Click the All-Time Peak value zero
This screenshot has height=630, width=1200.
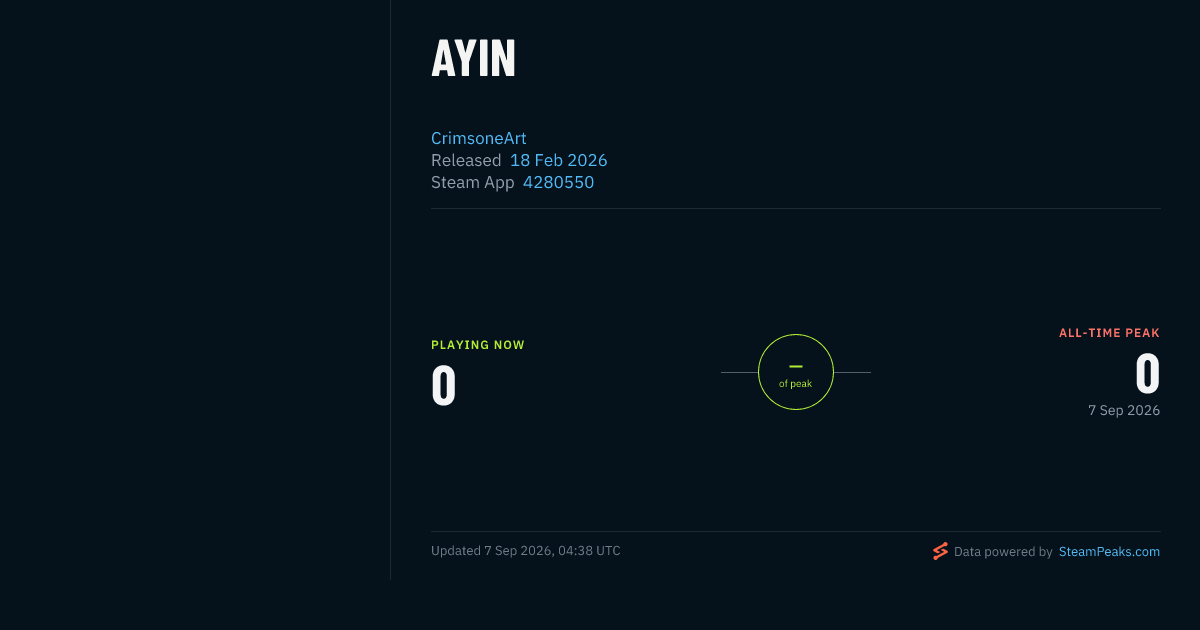[x=1148, y=374]
